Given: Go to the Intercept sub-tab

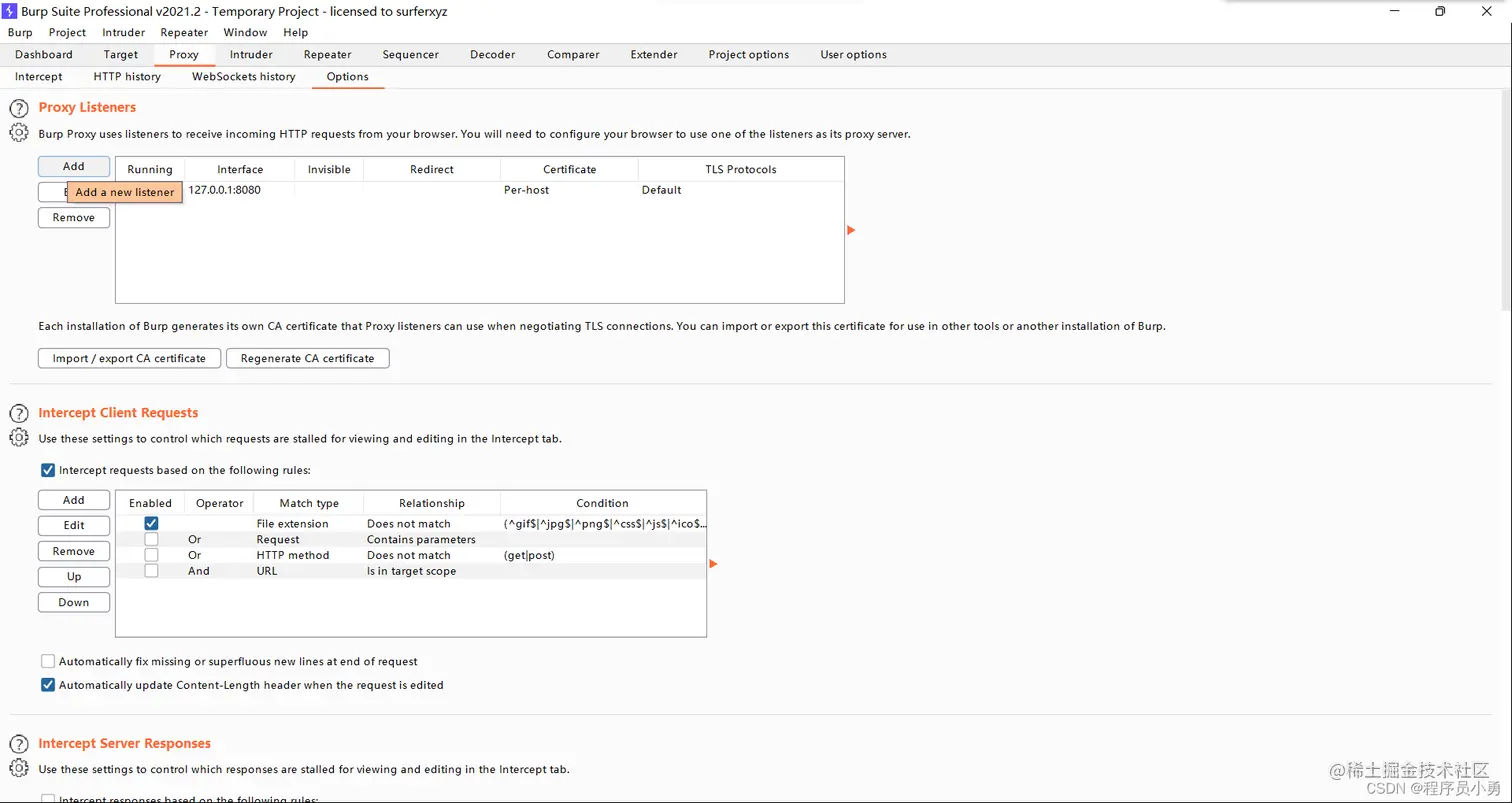Looking at the screenshot, I should pyautogui.click(x=39, y=76).
